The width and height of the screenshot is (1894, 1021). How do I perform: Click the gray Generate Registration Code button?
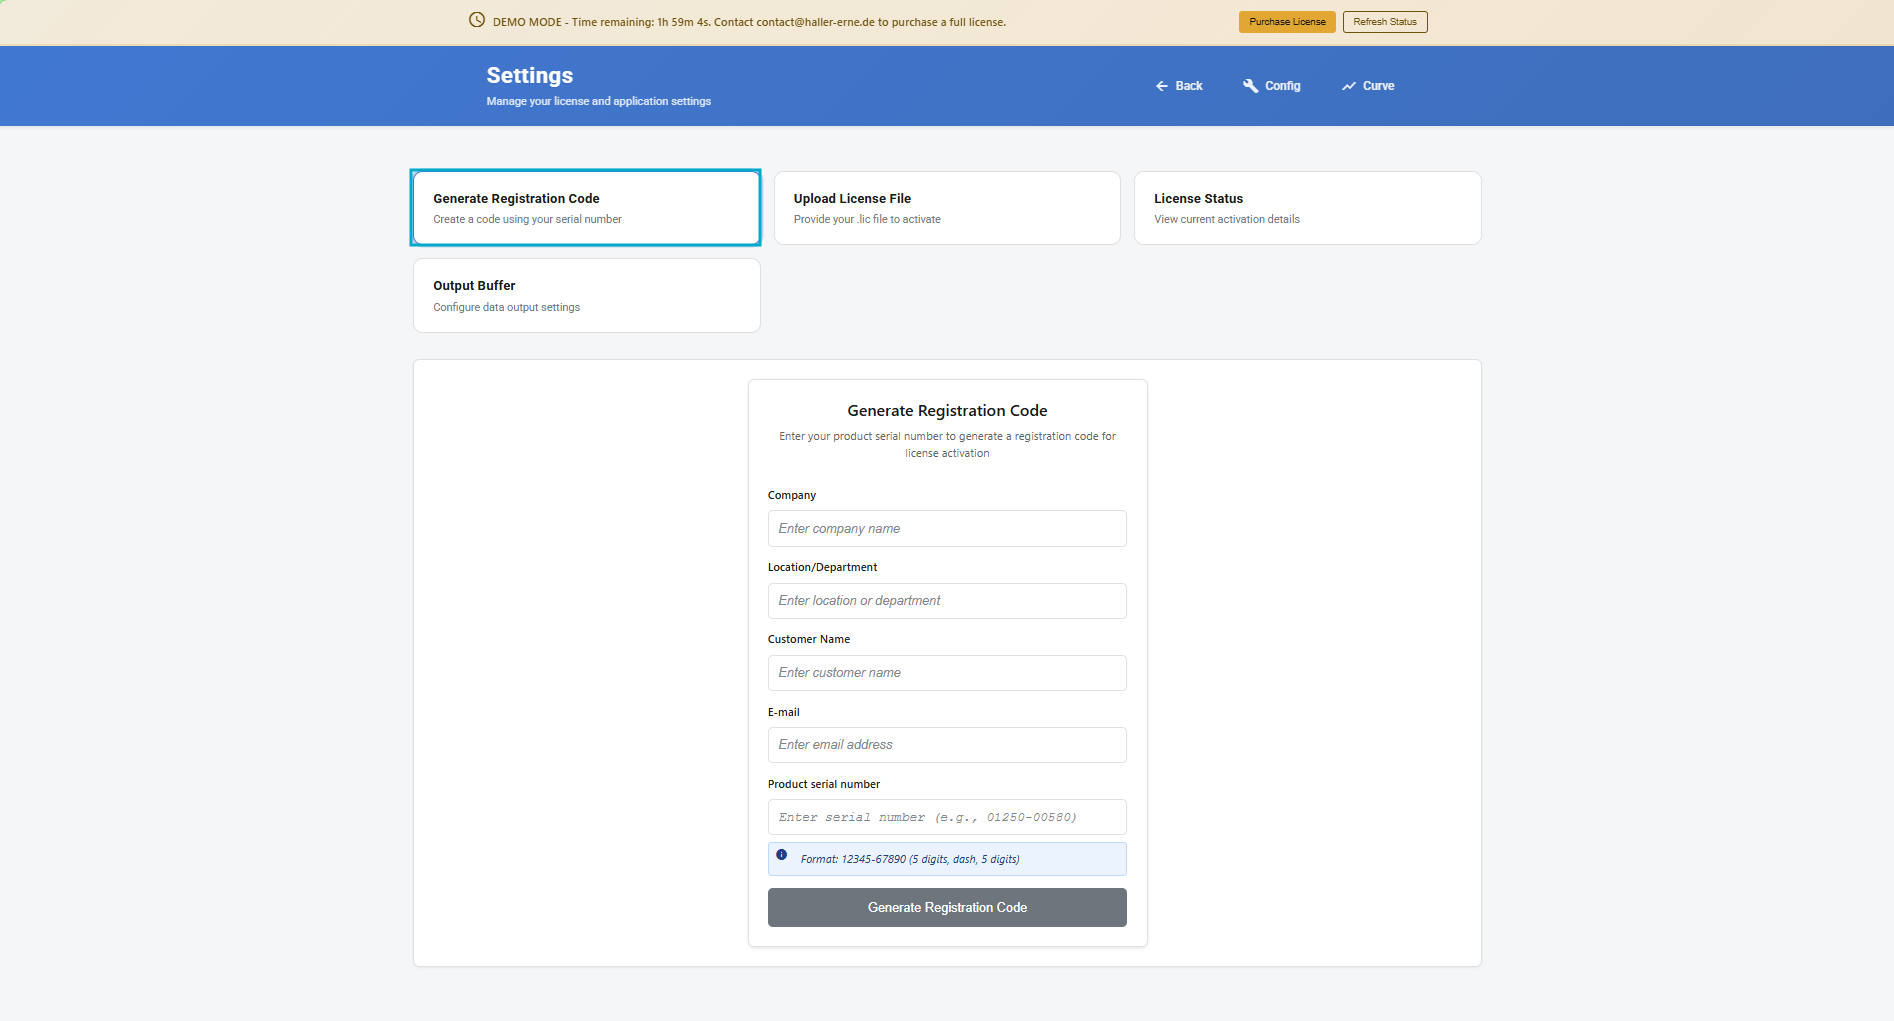coord(947,908)
